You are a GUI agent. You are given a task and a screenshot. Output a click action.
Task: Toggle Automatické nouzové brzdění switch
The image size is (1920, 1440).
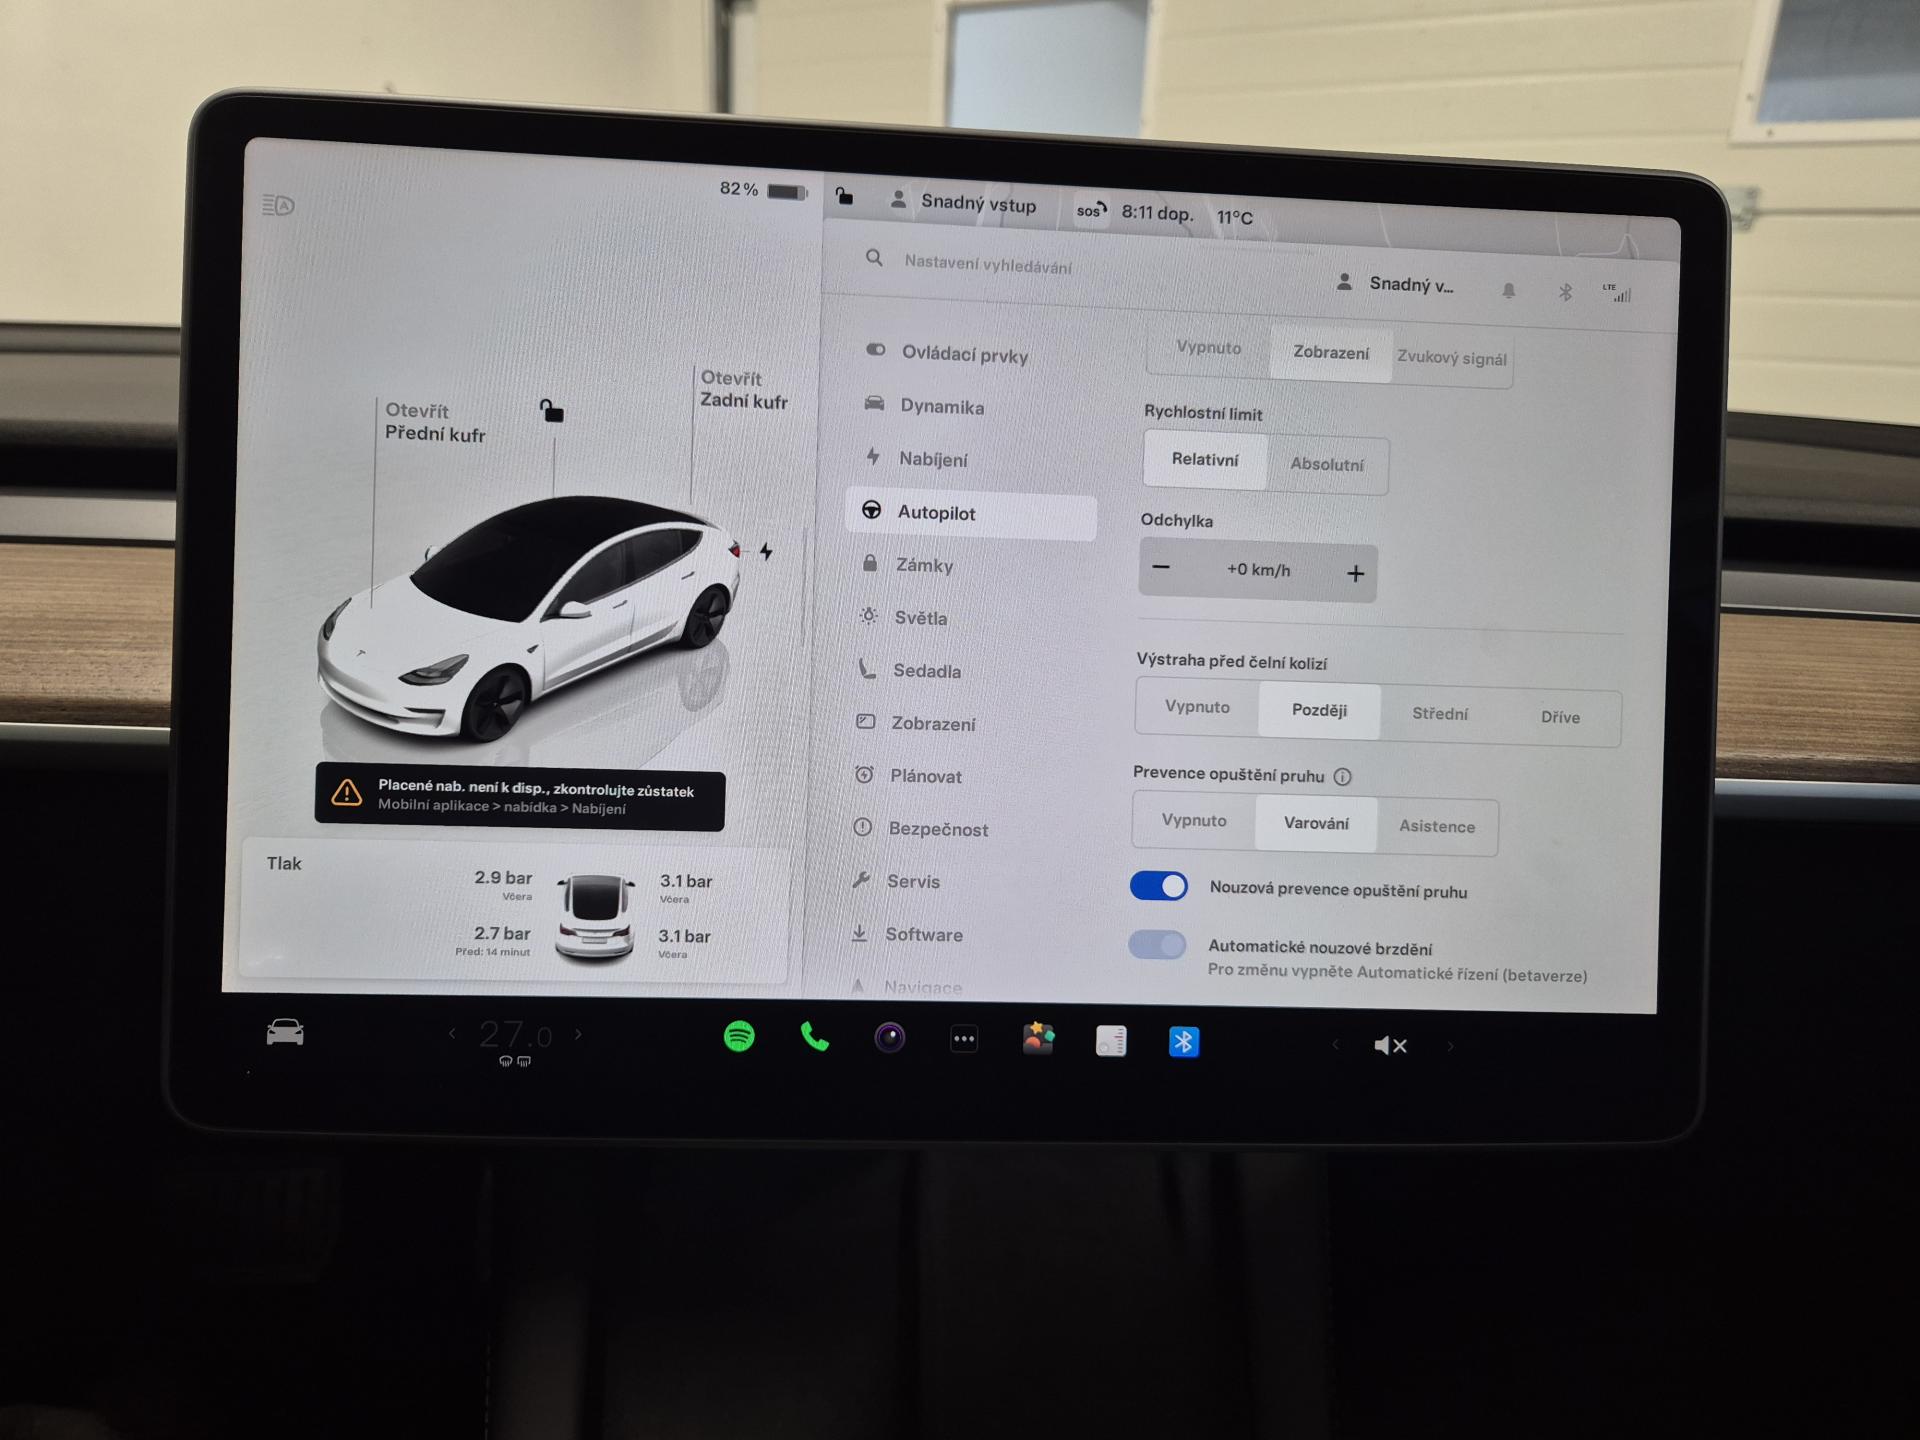(x=1157, y=945)
